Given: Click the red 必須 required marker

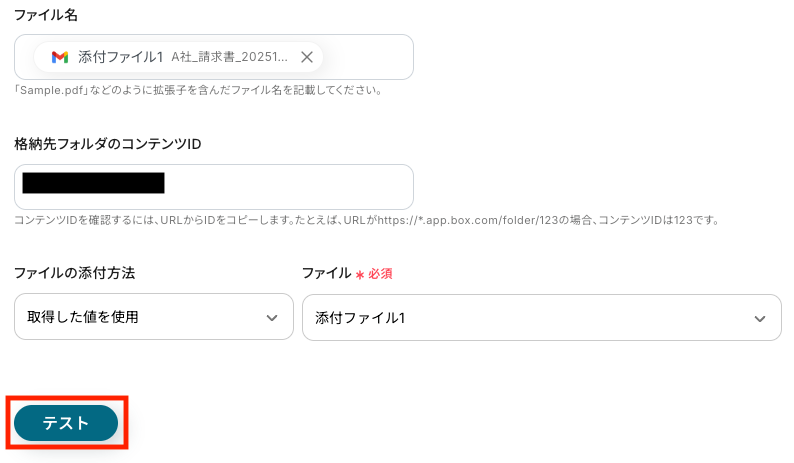Looking at the screenshot, I should pos(380,274).
